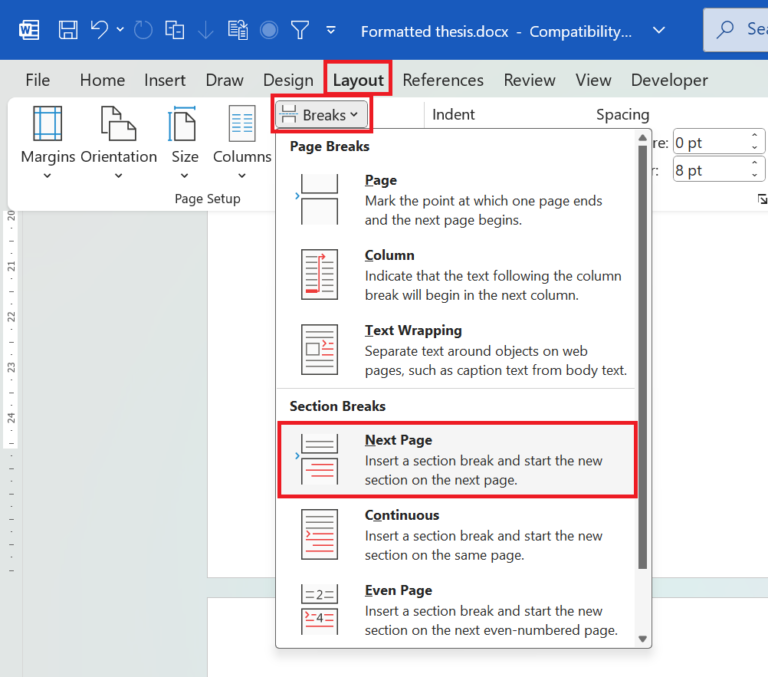The width and height of the screenshot is (768, 677).
Task: Click the Even Page section icon
Action: click(x=319, y=609)
